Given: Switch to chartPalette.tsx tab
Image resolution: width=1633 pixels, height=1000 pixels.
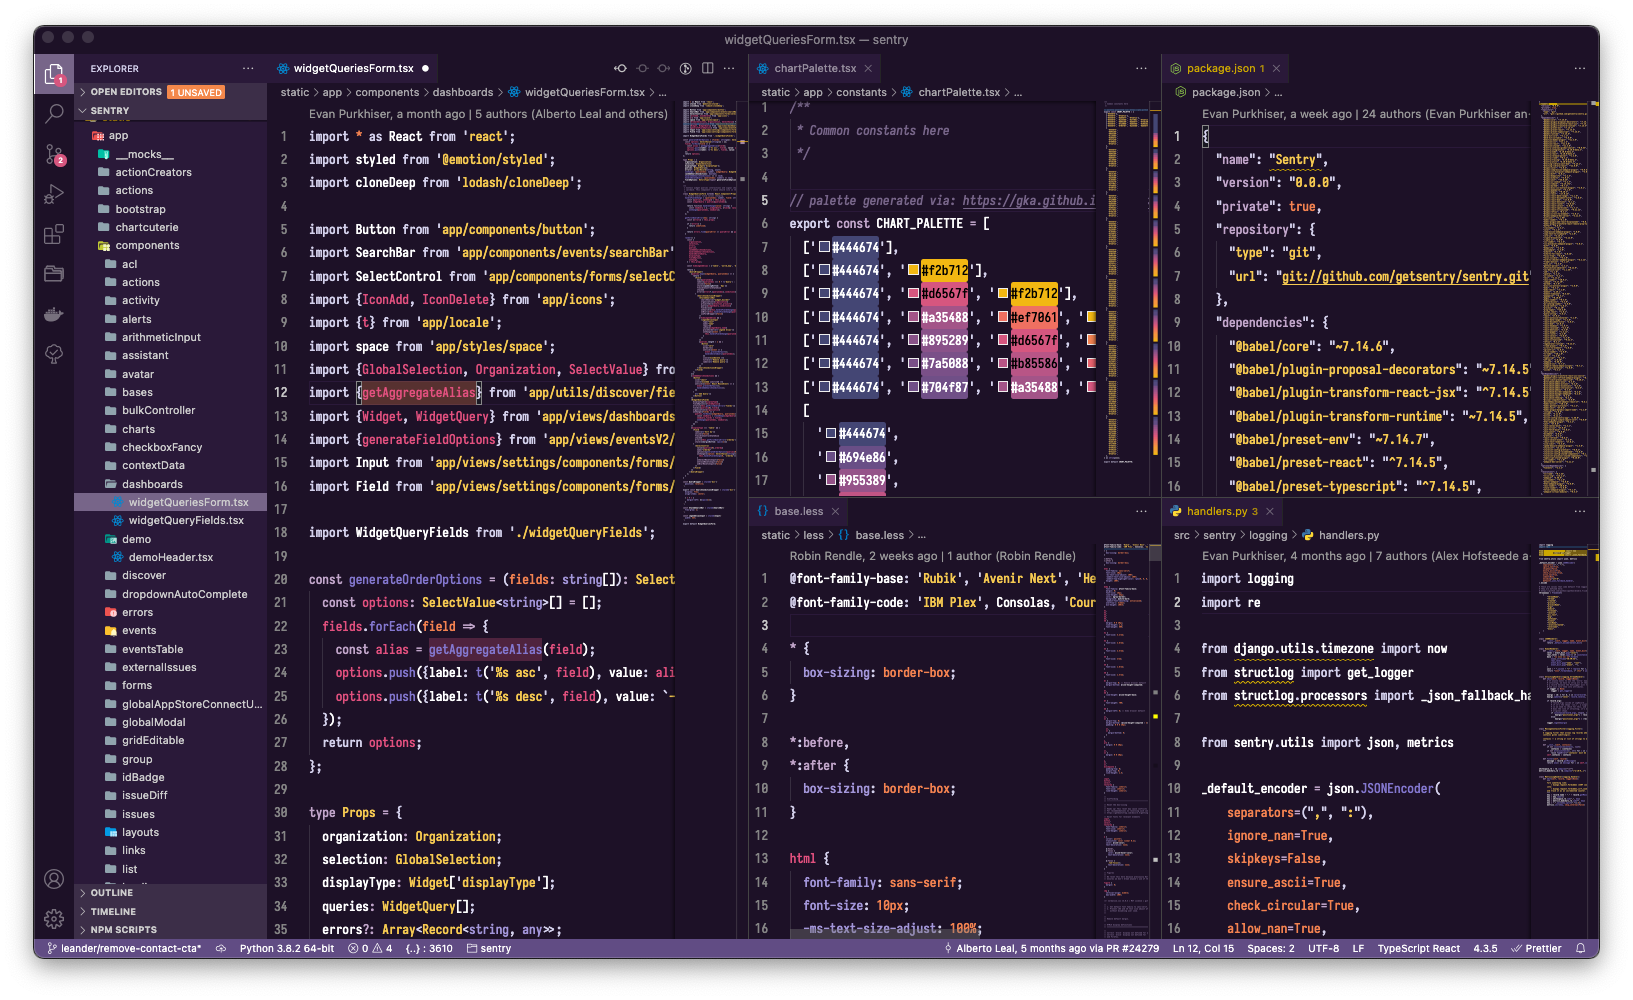Looking at the screenshot, I should pyautogui.click(x=815, y=68).
